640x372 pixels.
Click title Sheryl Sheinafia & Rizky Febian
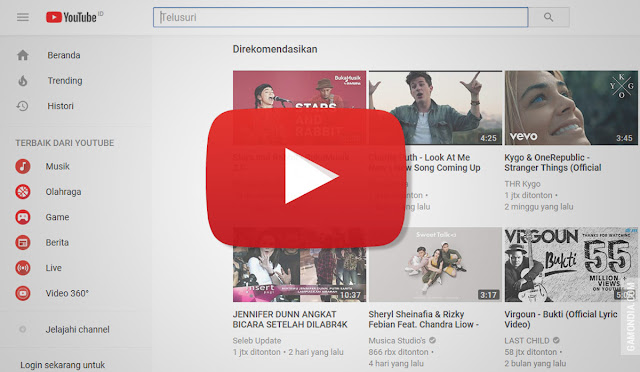[423, 319]
